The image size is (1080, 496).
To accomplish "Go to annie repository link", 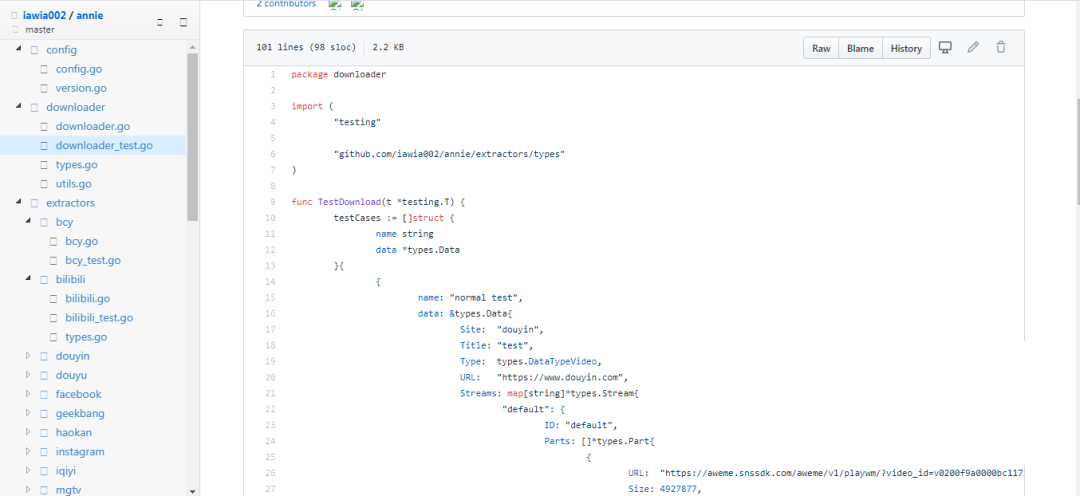I will click(90, 15).
